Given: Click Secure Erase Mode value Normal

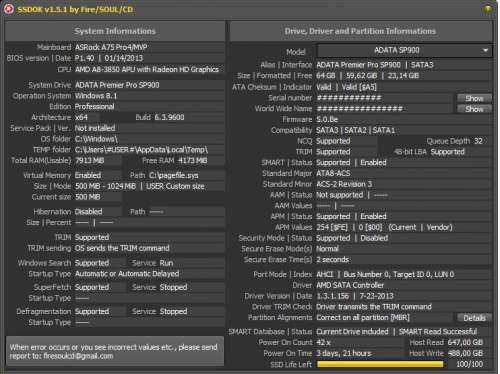Looking at the screenshot, I should pyautogui.click(x=327, y=249).
